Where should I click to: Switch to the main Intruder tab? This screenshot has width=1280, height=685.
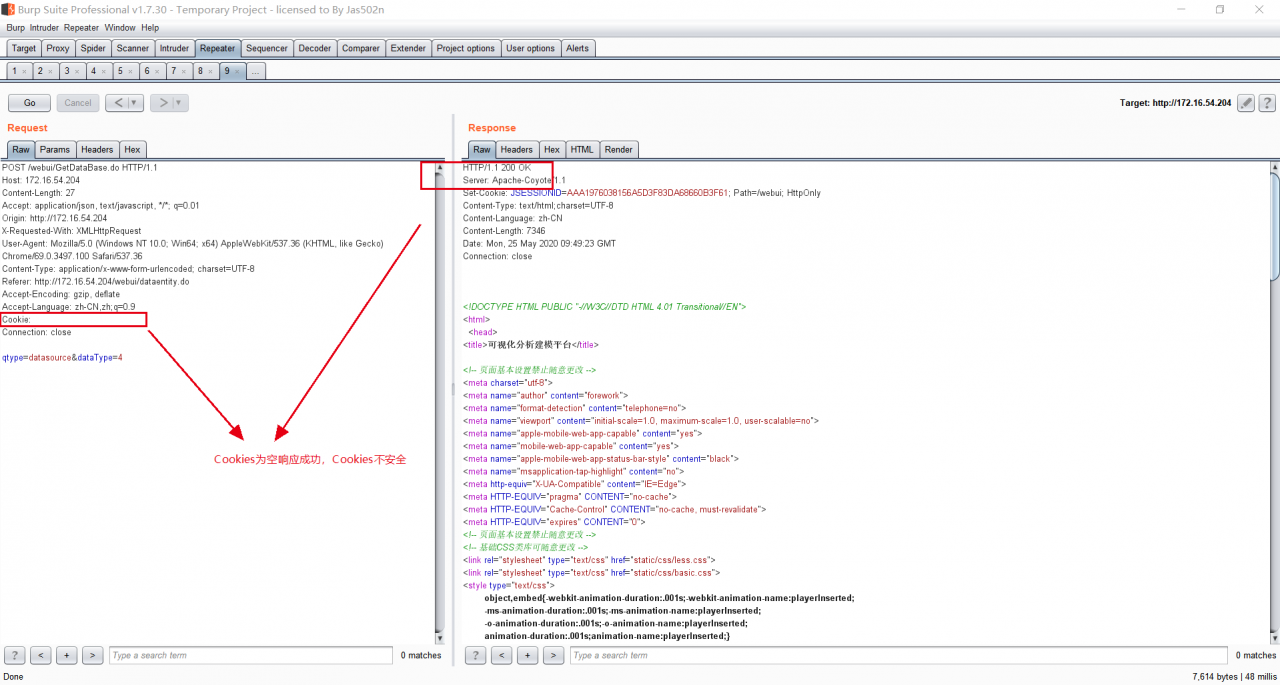[174, 48]
